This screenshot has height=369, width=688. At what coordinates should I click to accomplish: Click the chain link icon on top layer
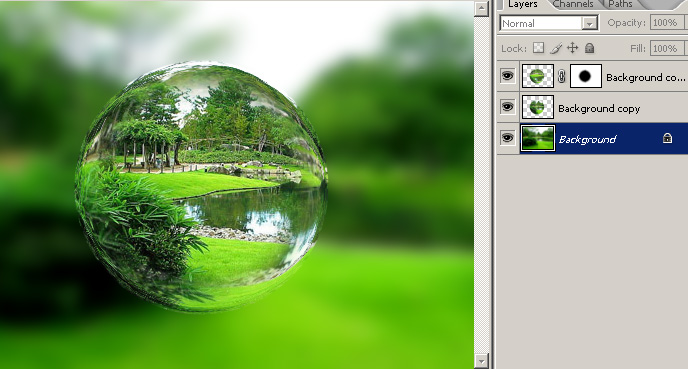[561, 77]
